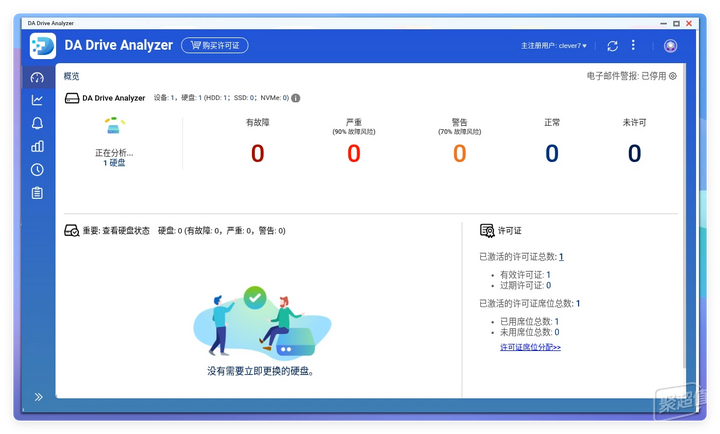Image resolution: width=720 pixels, height=434 pixels.
Task: Click the 购买许可证 button
Action: point(215,46)
